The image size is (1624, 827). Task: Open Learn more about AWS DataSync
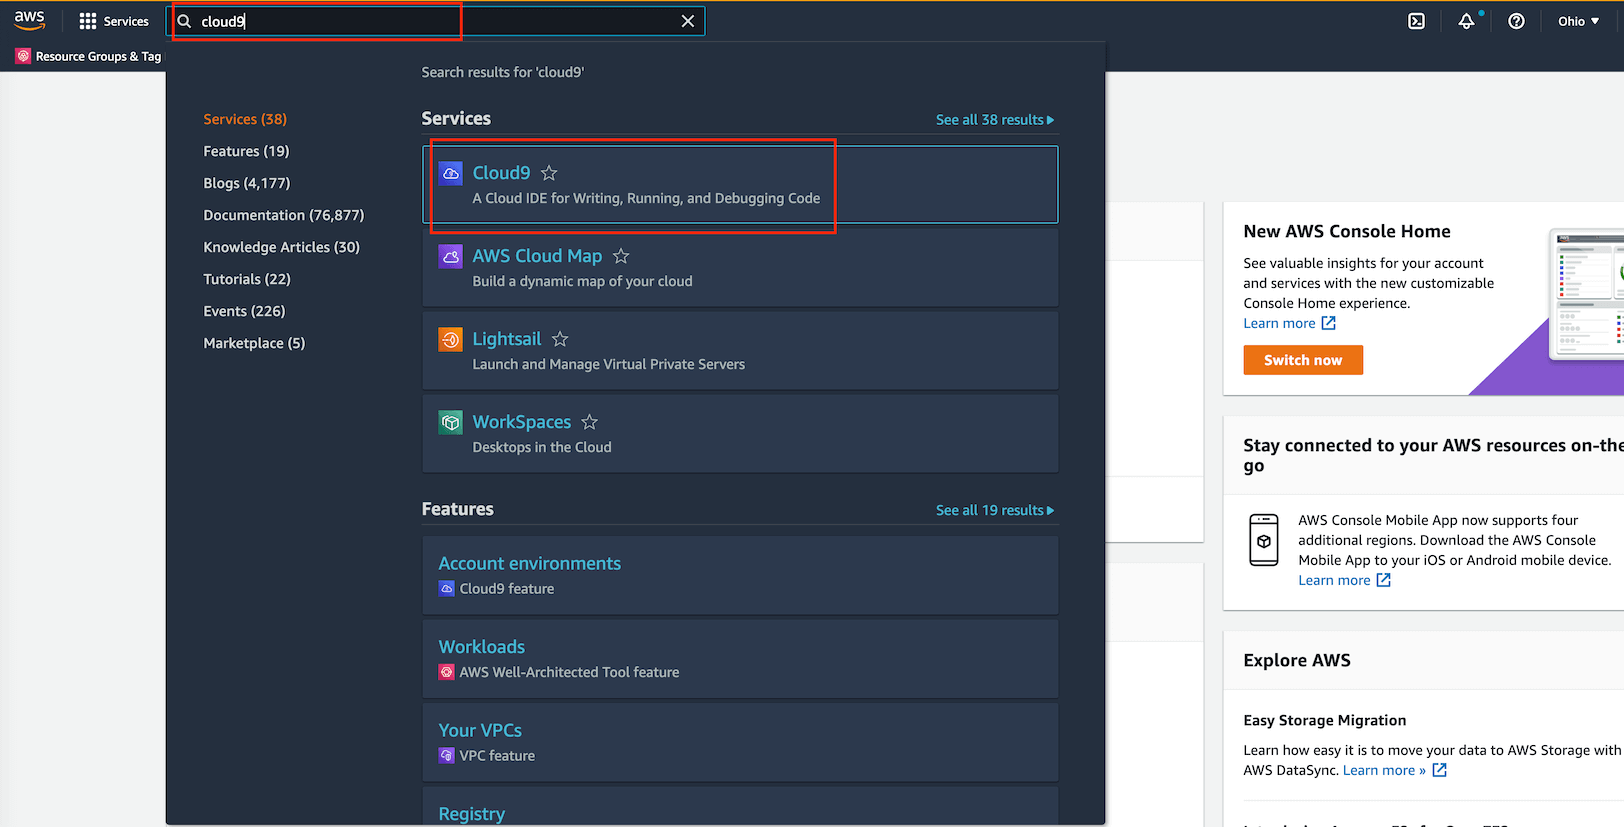point(1395,770)
